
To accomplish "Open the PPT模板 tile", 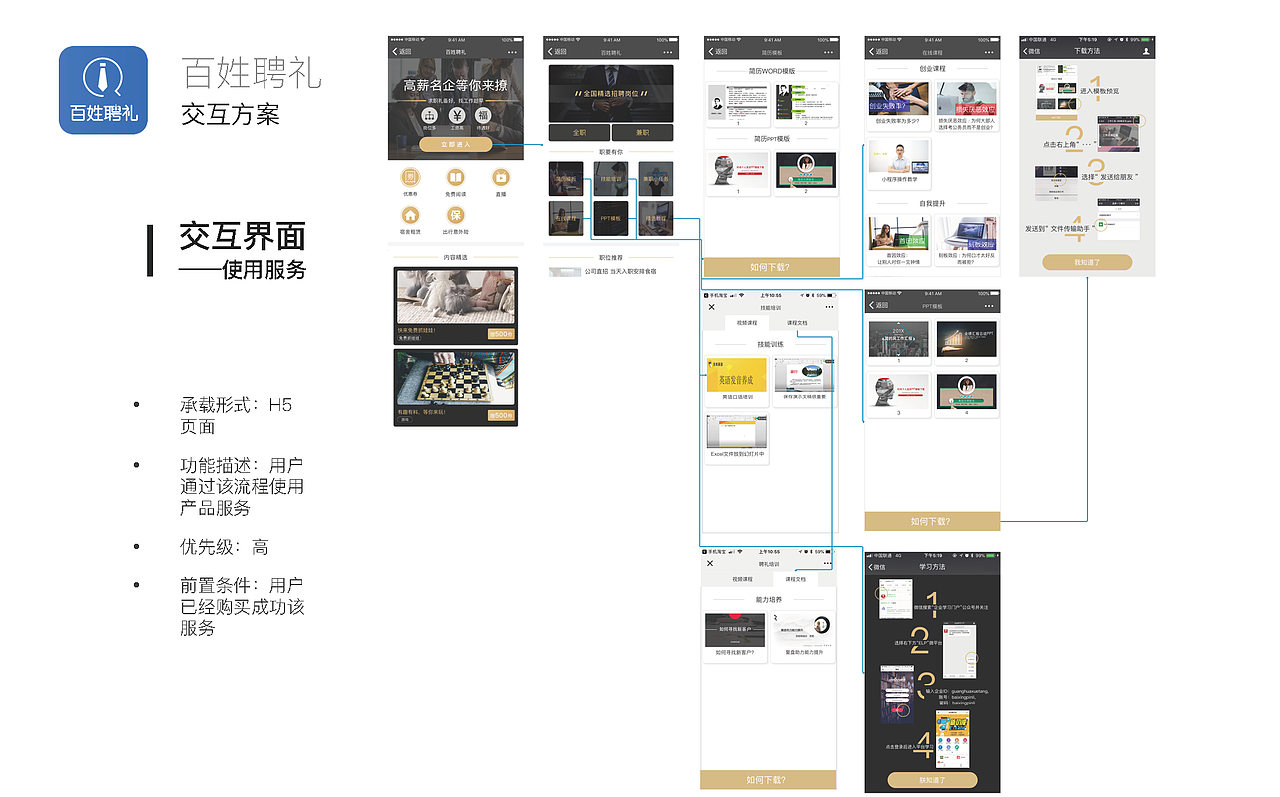I will pyautogui.click(x=611, y=218).
